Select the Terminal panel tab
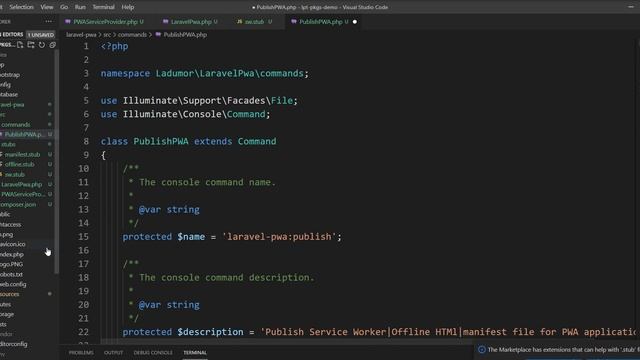This screenshot has width=640, height=360. [195, 352]
